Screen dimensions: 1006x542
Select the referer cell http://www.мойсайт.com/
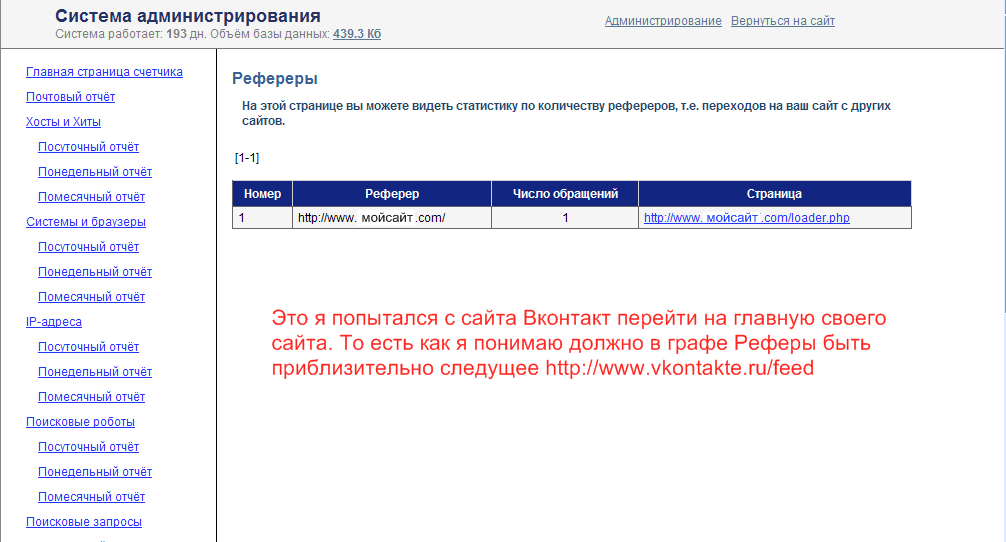pos(392,218)
